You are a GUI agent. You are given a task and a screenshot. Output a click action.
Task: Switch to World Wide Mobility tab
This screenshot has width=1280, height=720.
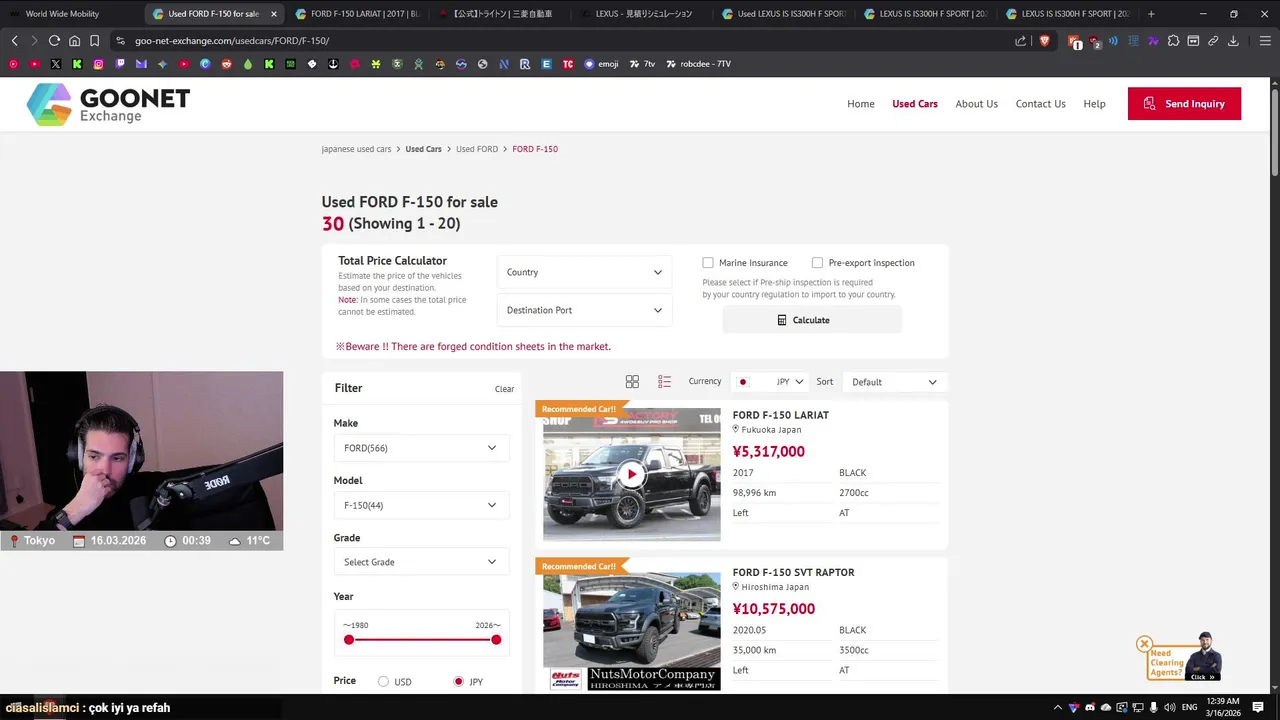coord(70,14)
